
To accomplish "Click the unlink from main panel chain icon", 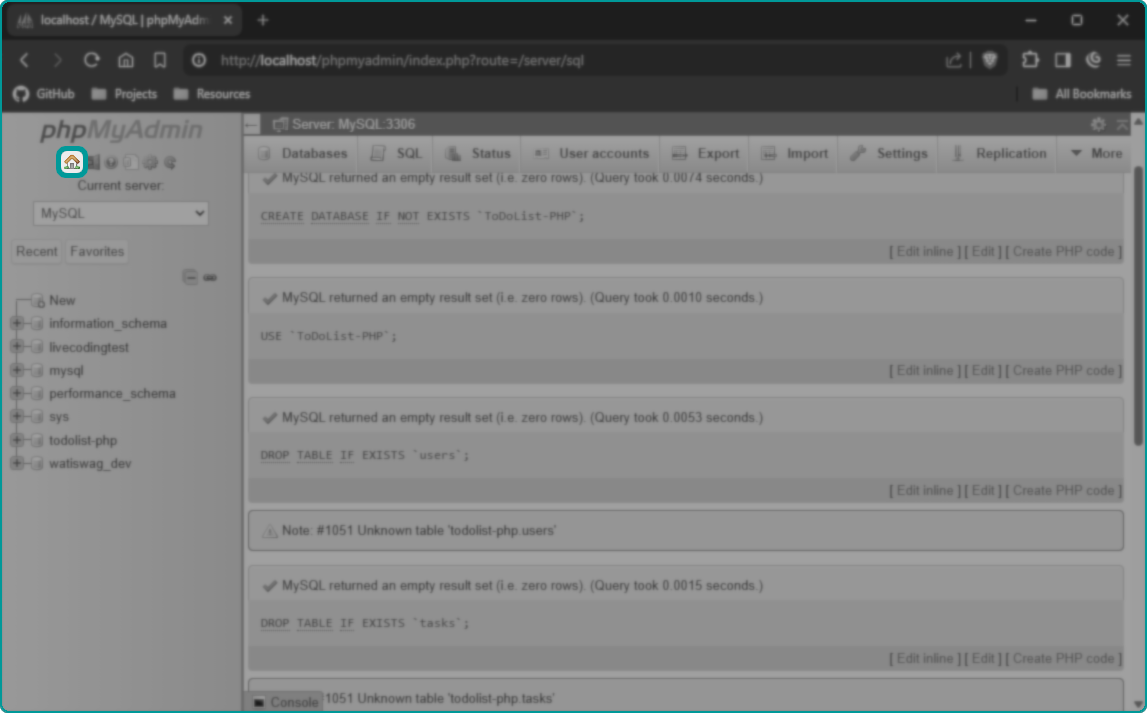I will (x=210, y=277).
